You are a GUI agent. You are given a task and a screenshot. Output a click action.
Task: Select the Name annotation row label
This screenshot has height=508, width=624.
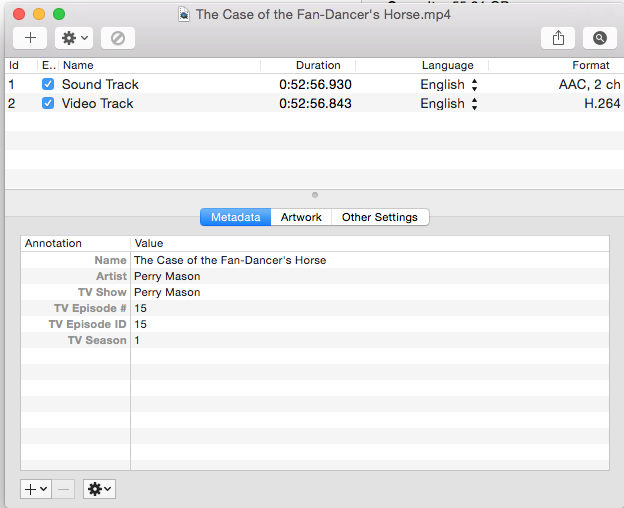(x=110, y=260)
